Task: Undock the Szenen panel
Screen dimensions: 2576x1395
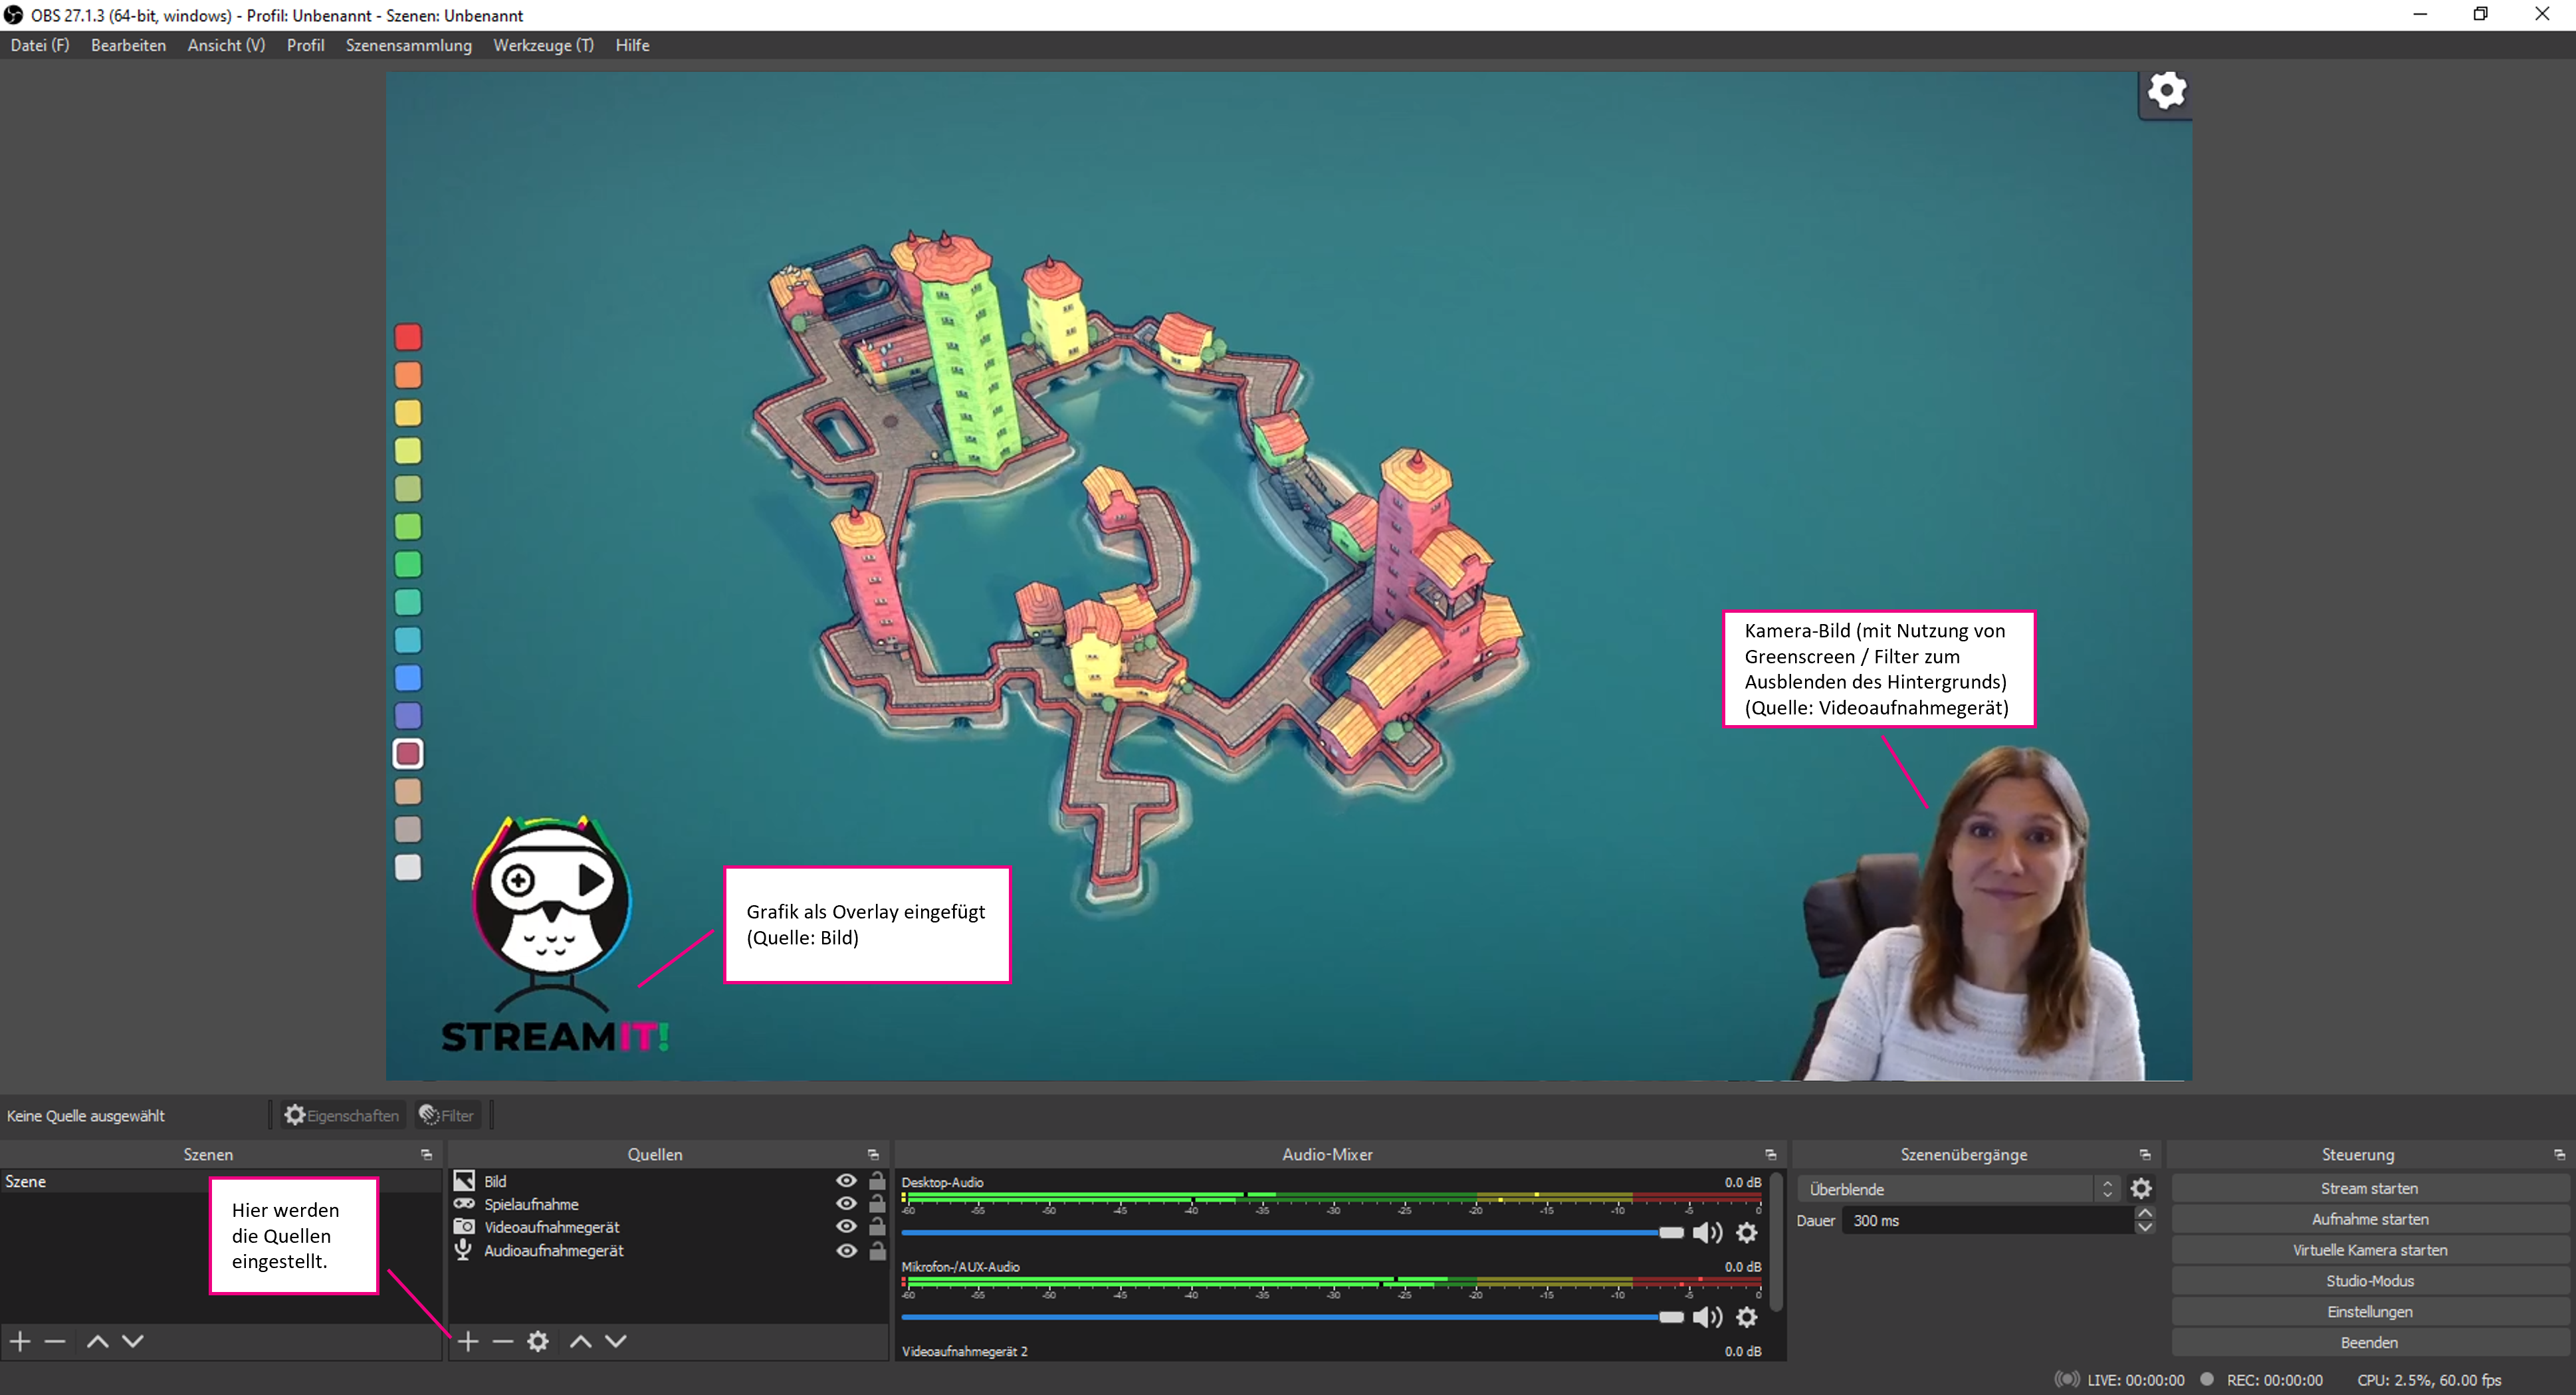Action: (427, 1154)
